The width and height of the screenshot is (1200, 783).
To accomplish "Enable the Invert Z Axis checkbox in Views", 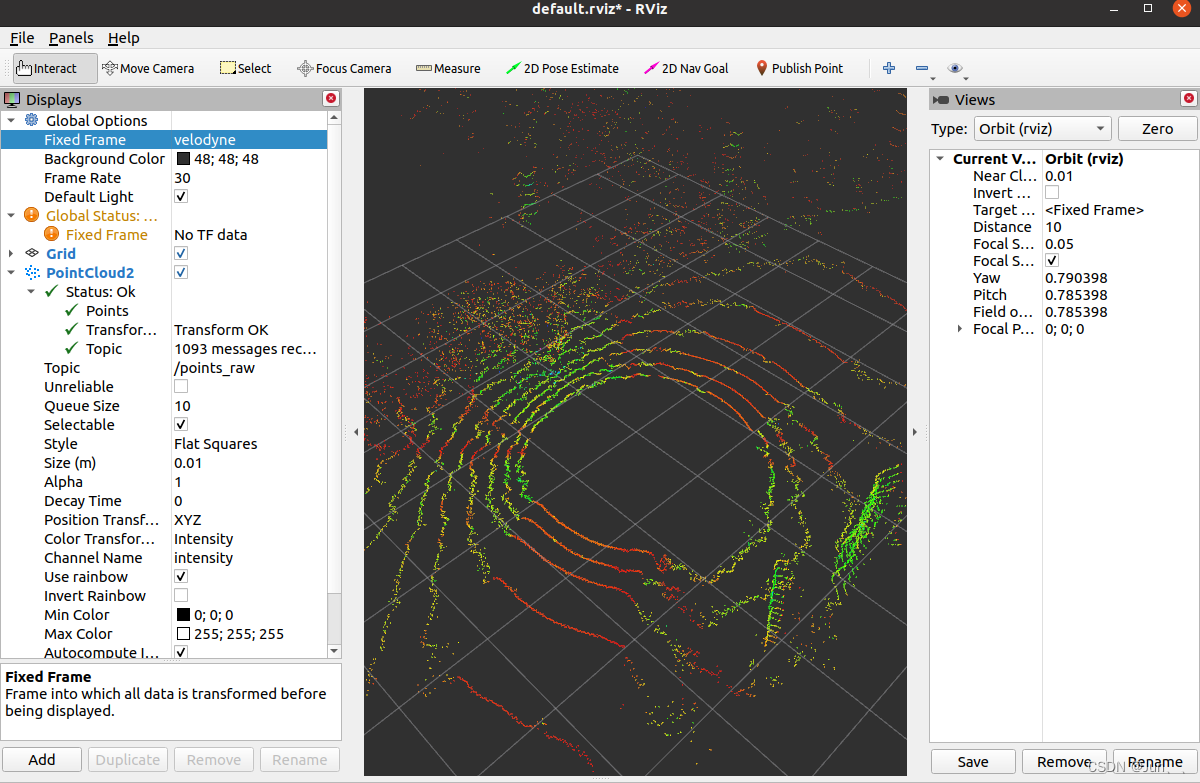I will click(1052, 192).
